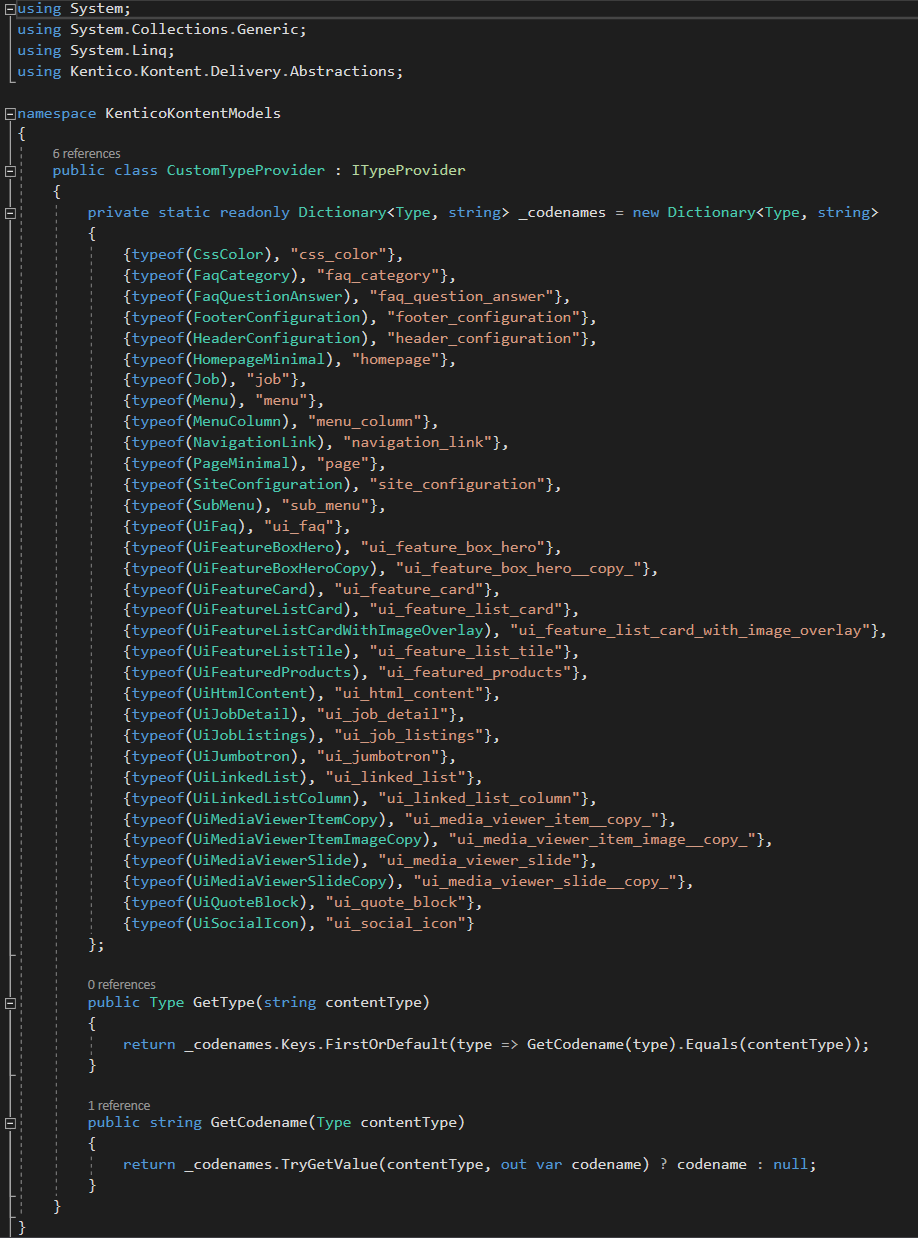The image size is (918, 1238).
Task: Click the CustomTypeProvider class name
Action: [246, 171]
